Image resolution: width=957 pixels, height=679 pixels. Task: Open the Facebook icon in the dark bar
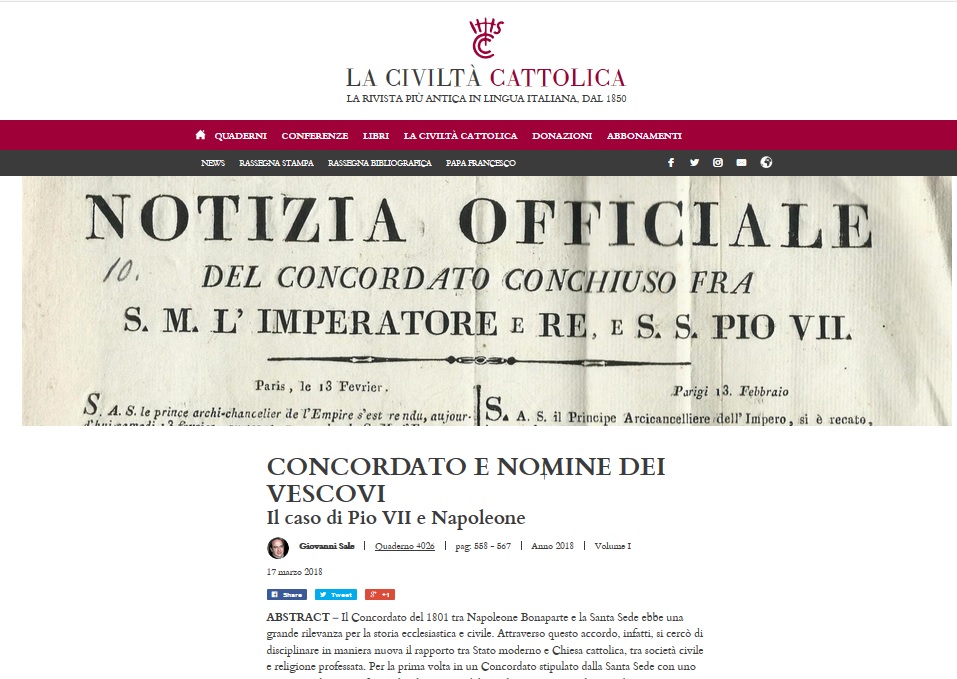(x=671, y=162)
